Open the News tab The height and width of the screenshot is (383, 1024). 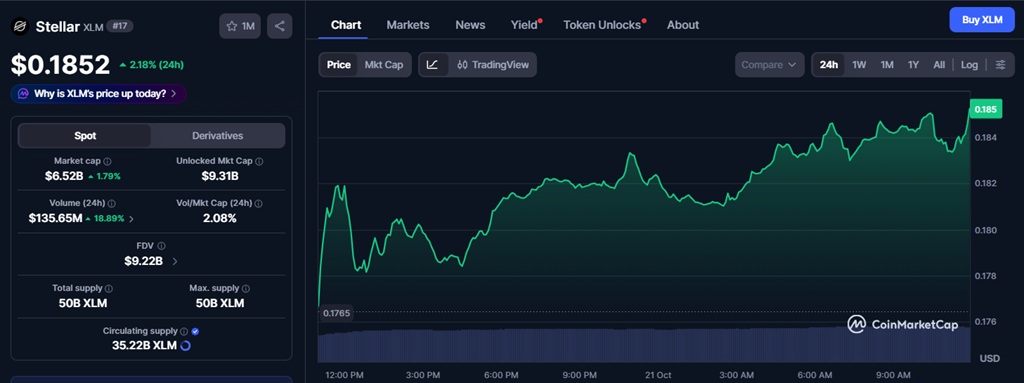[470, 25]
